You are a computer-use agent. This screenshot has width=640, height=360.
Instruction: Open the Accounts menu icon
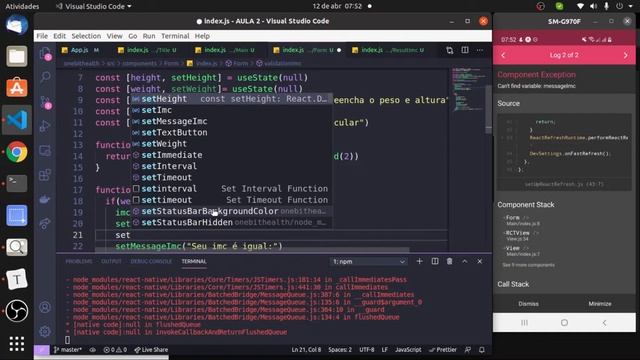click(45, 307)
